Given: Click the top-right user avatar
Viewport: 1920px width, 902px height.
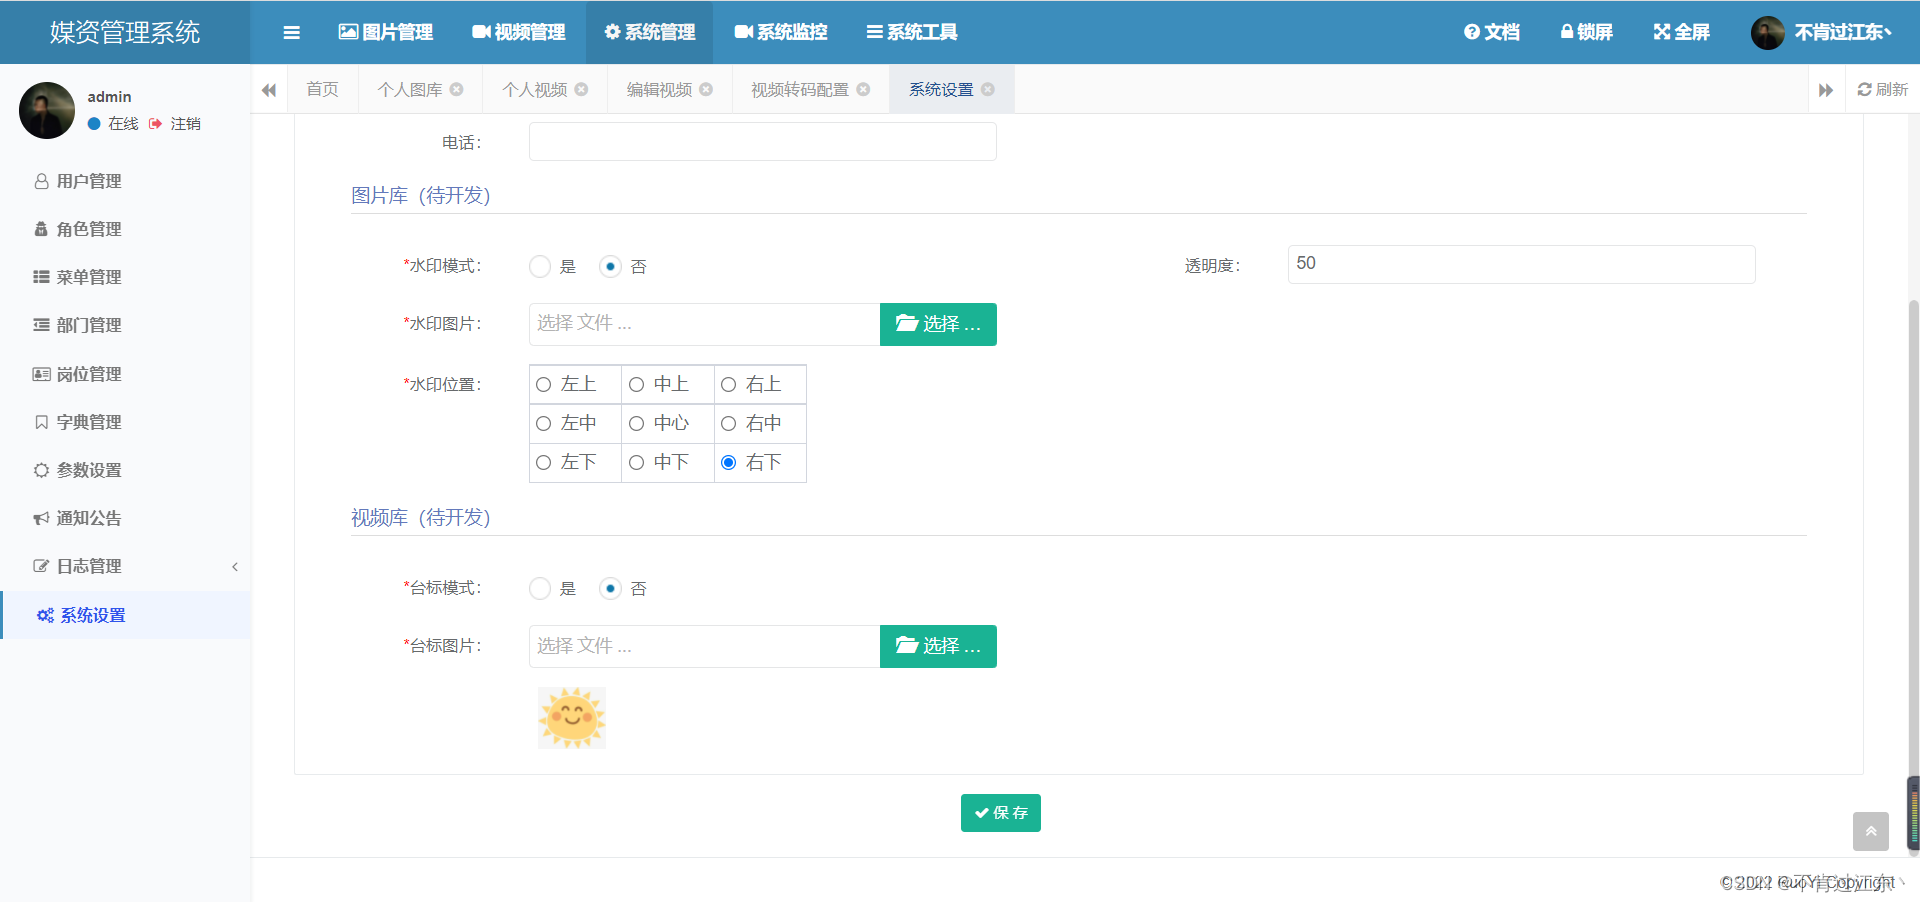Looking at the screenshot, I should pyautogui.click(x=1768, y=32).
